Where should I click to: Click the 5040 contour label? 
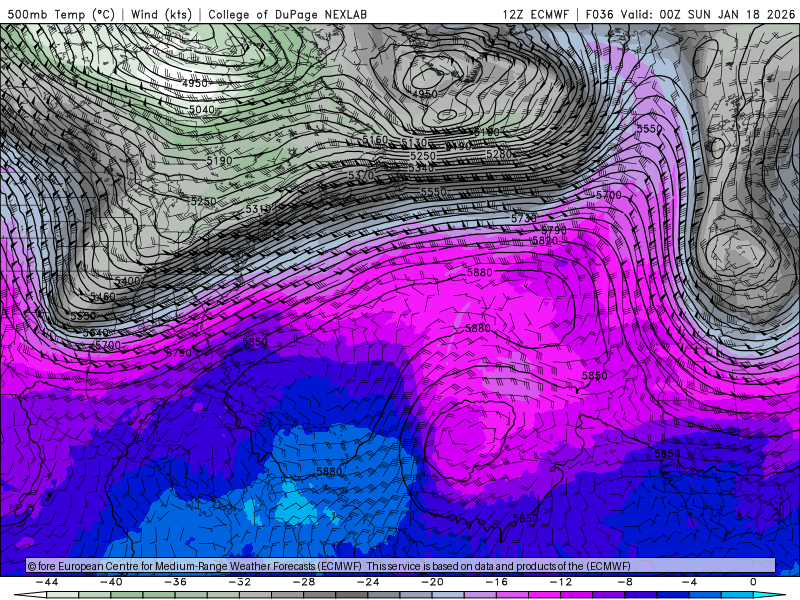pyautogui.click(x=202, y=109)
